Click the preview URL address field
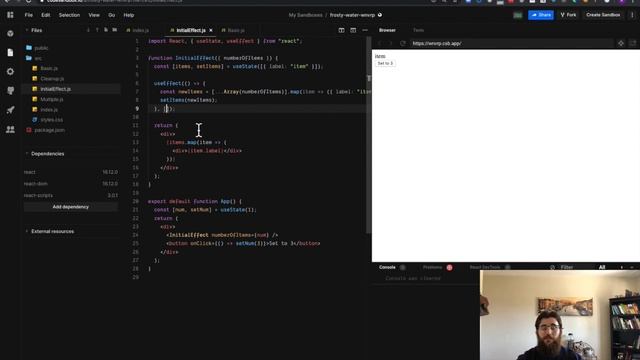Image resolution: width=640 pixels, height=360 pixels. [x=511, y=43]
